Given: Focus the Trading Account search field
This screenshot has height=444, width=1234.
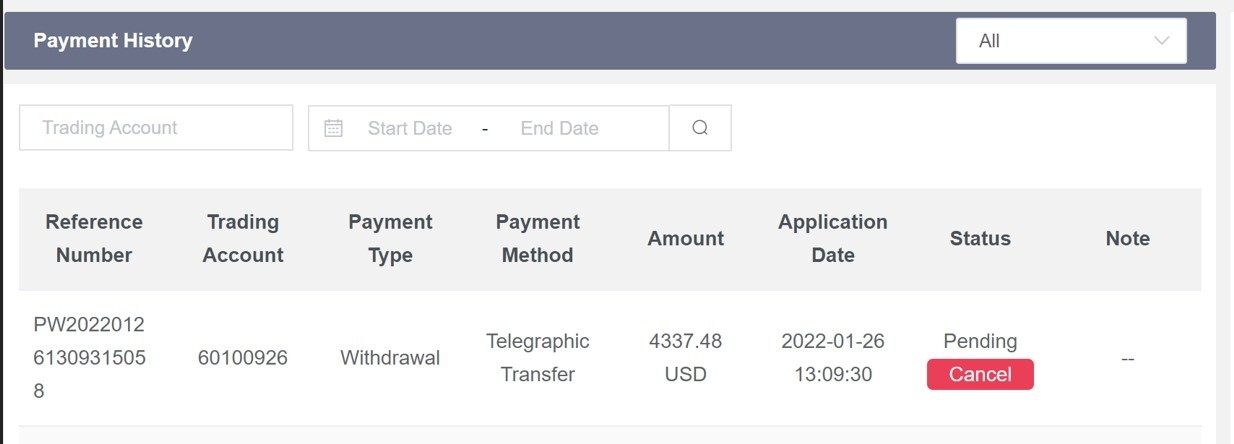Looking at the screenshot, I should click(156, 128).
